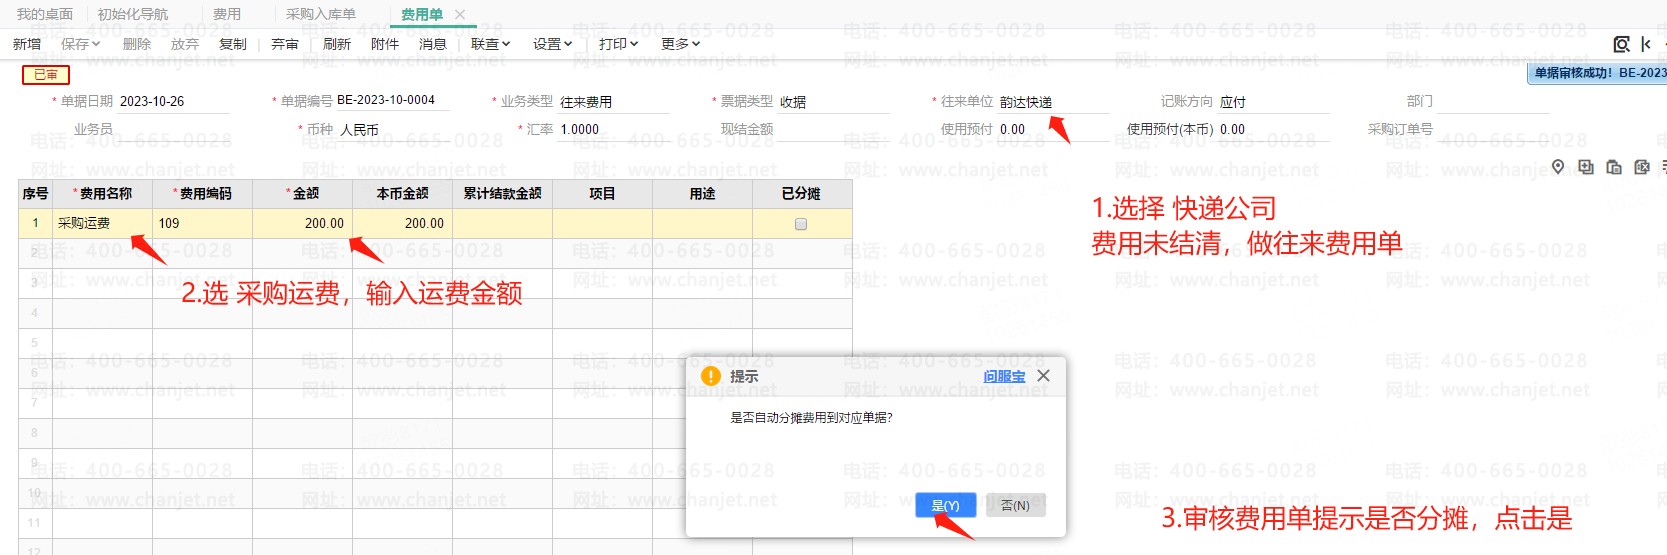
Task: Click 使用预付 field 0.00
Action: point(1053,130)
